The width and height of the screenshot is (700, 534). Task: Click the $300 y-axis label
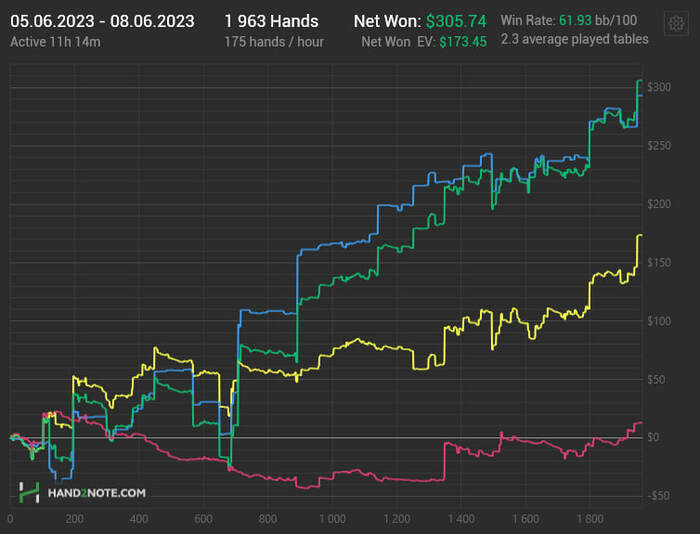[x=659, y=87]
